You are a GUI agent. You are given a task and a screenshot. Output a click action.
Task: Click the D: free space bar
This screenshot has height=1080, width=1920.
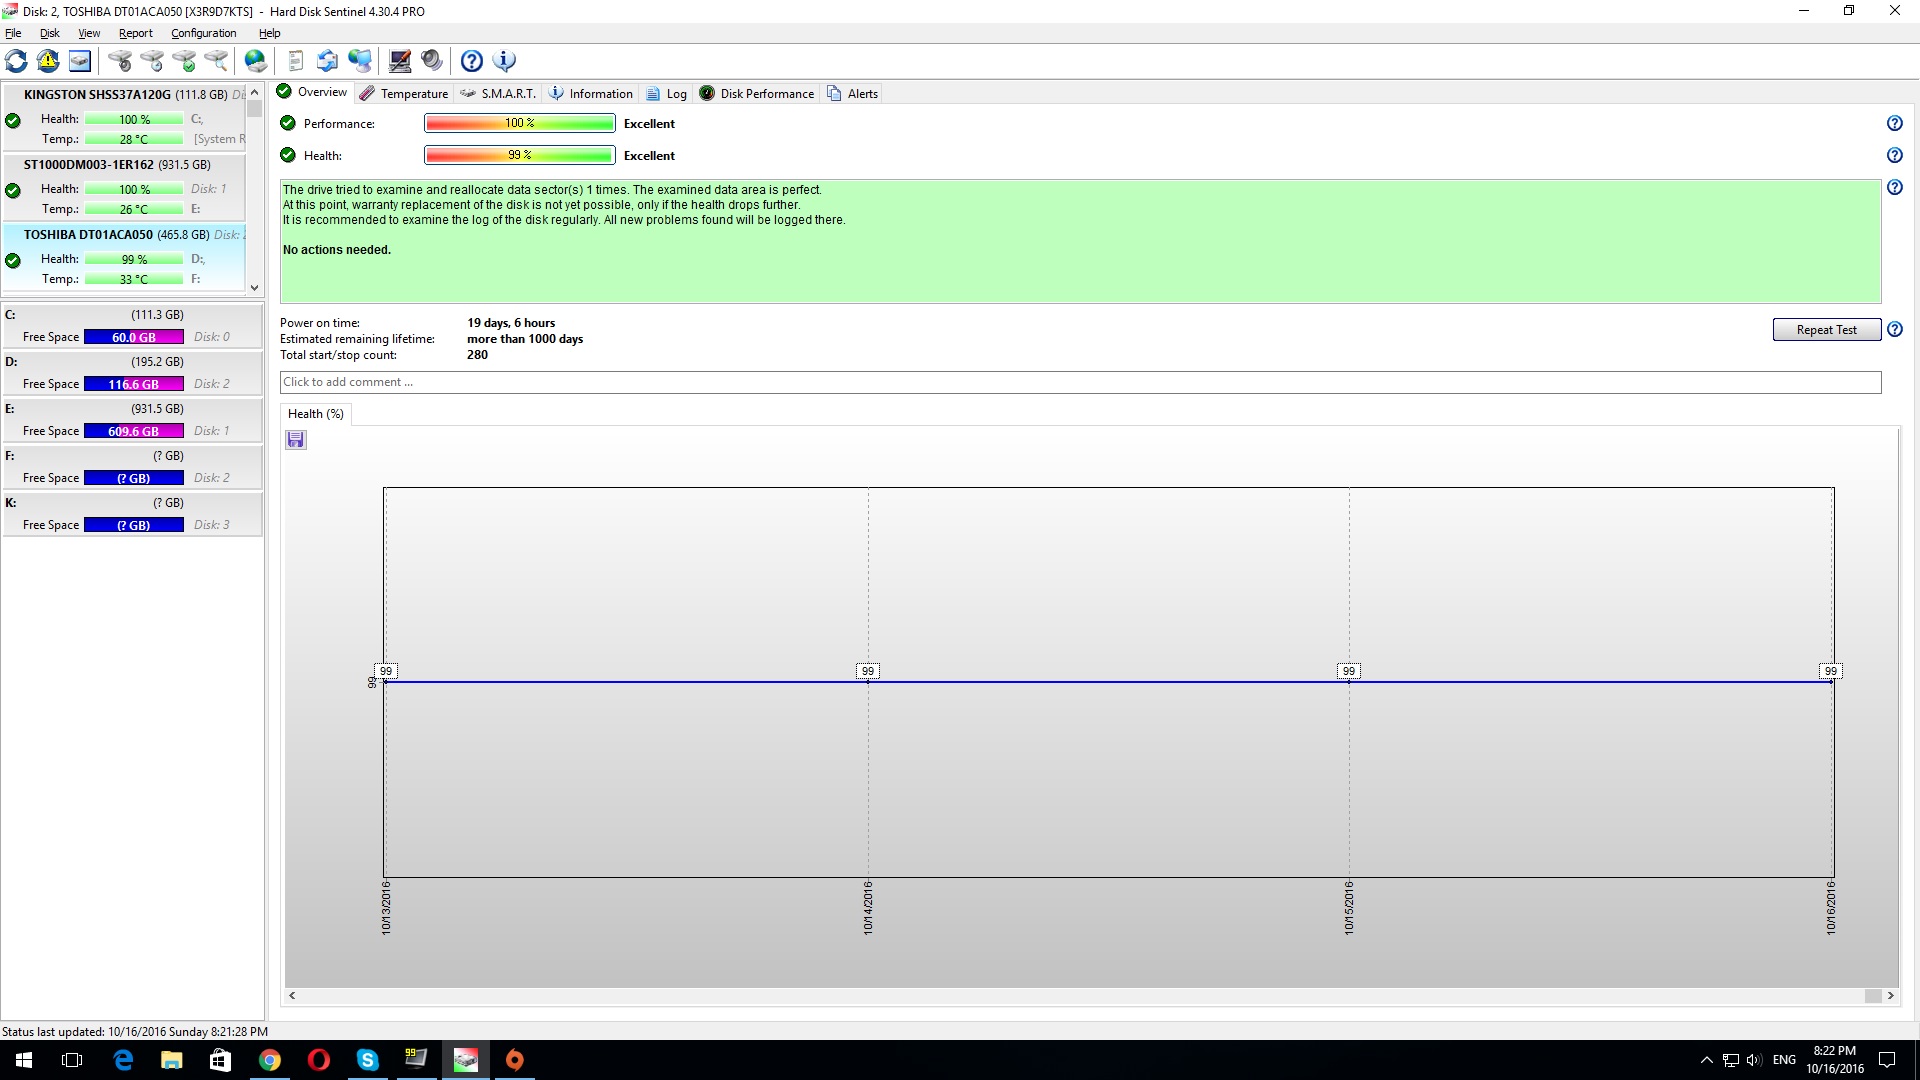tap(133, 384)
